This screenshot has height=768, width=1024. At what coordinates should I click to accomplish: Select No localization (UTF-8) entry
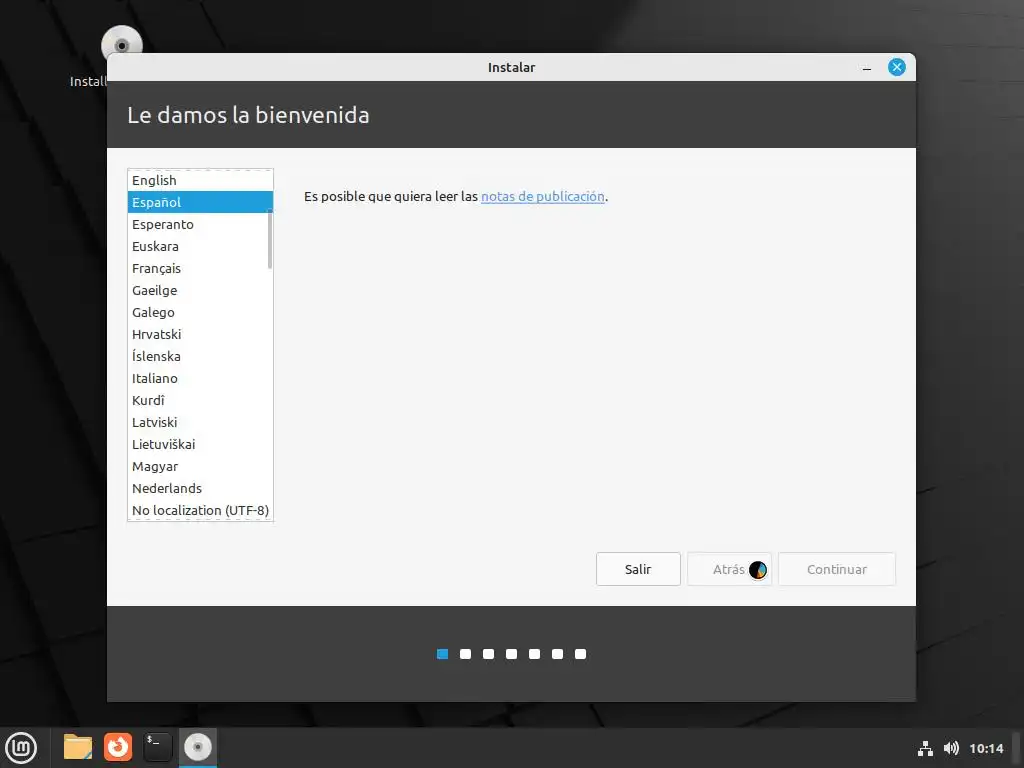pos(200,510)
